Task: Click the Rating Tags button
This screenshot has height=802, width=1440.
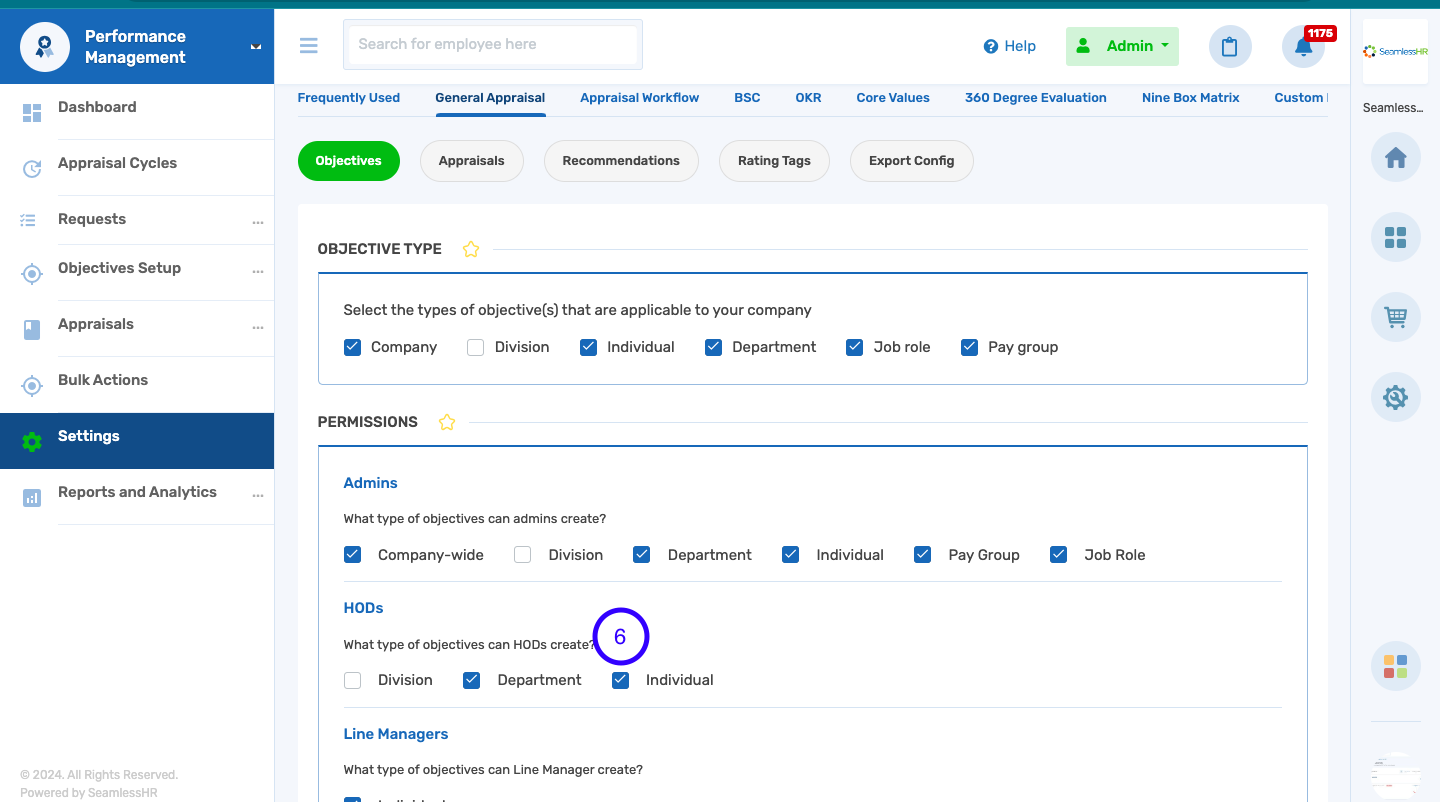Action: click(x=774, y=160)
